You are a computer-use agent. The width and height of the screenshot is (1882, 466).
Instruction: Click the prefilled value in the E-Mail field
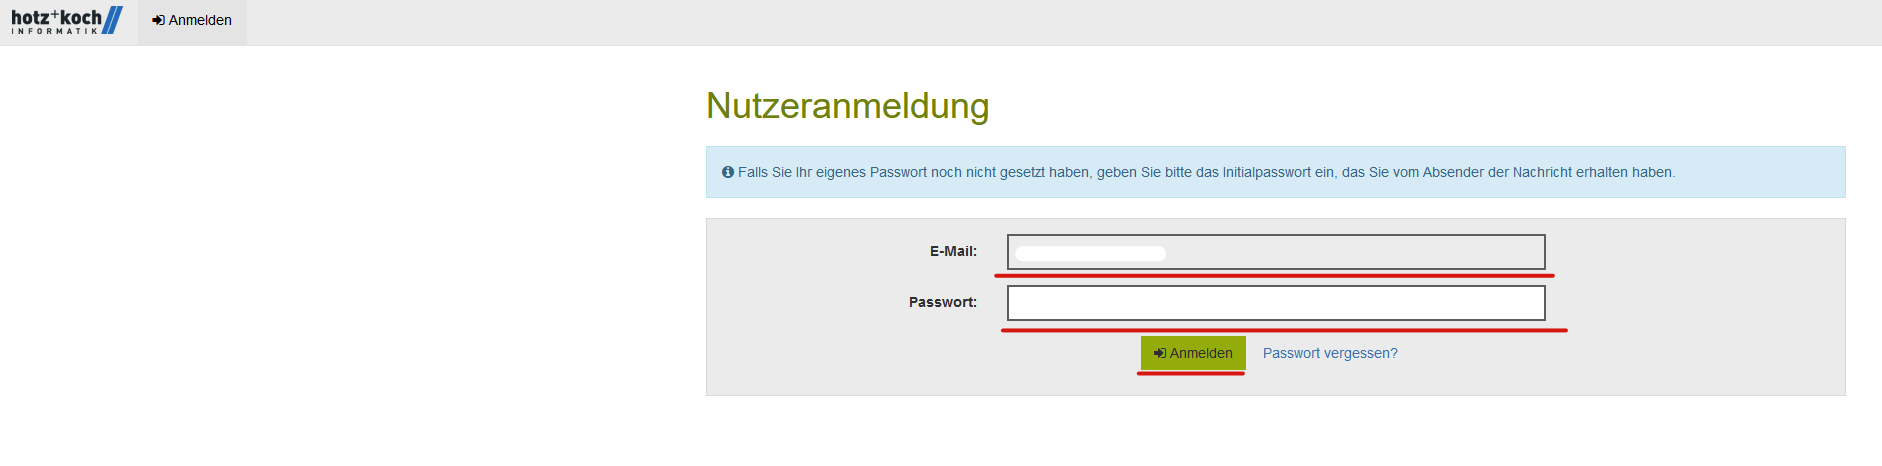pos(1090,253)
